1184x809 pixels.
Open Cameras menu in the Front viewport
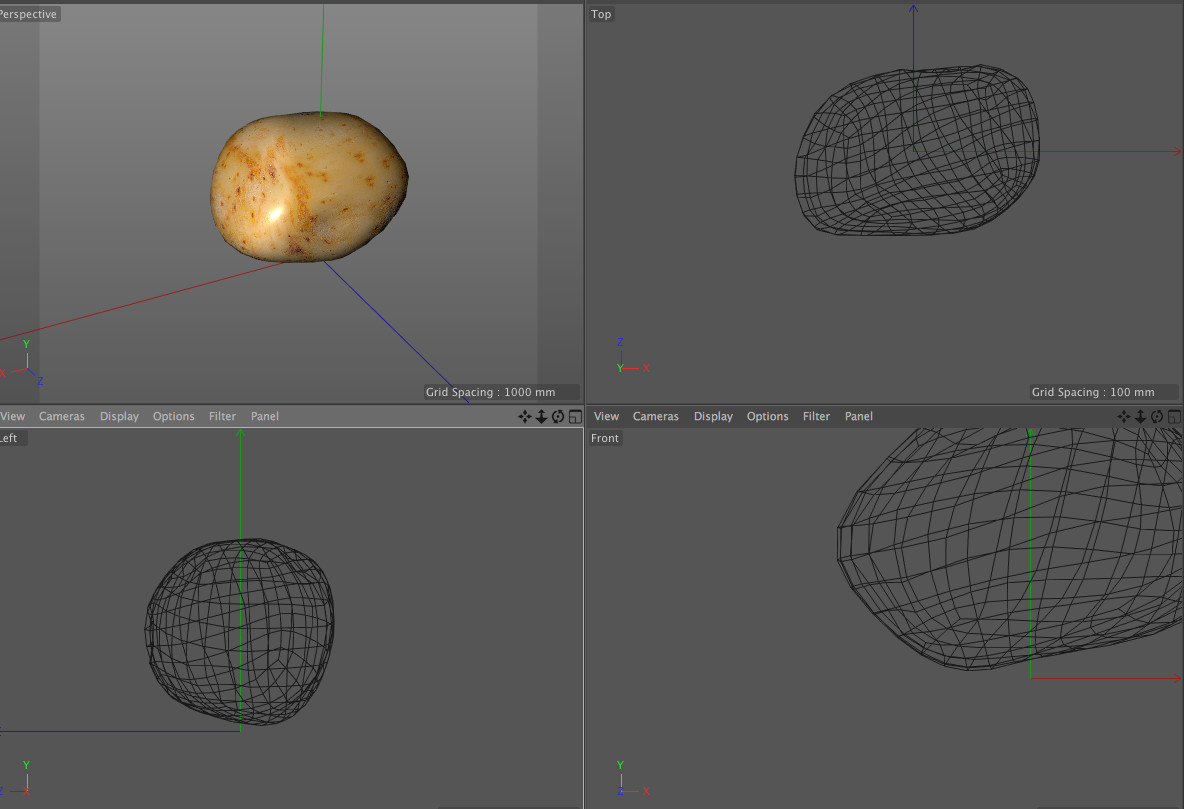(x=656, y=417)
